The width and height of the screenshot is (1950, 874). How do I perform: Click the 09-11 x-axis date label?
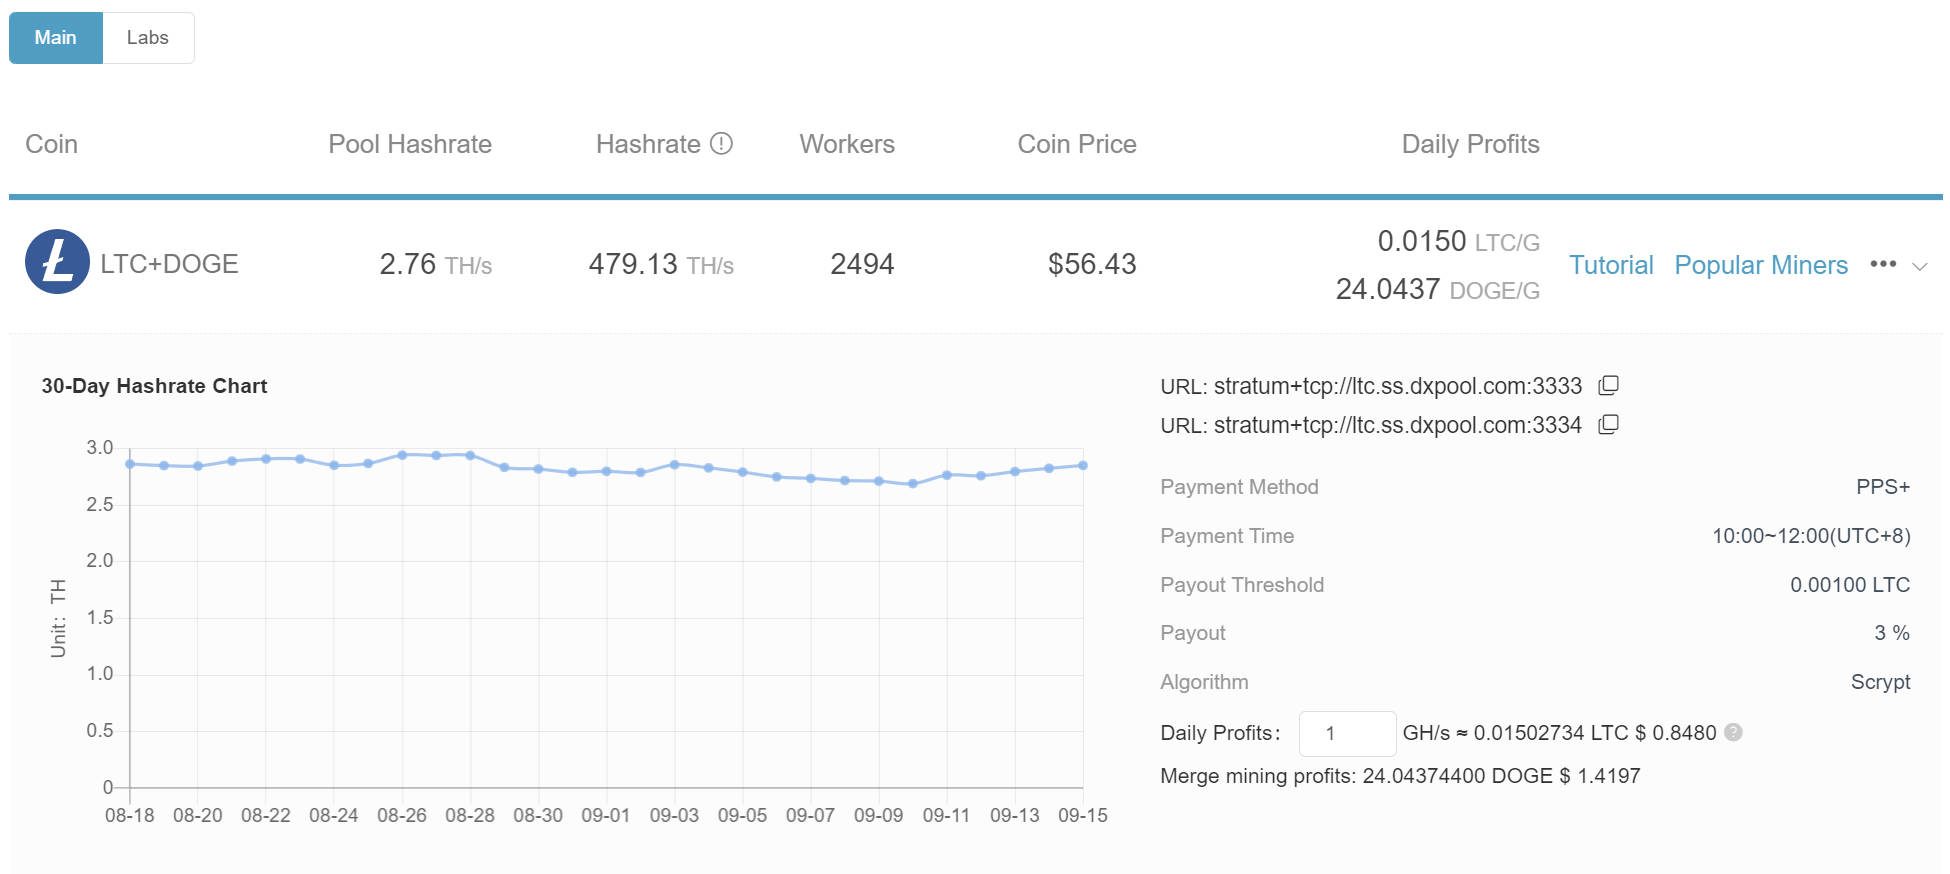pos(946,815)
